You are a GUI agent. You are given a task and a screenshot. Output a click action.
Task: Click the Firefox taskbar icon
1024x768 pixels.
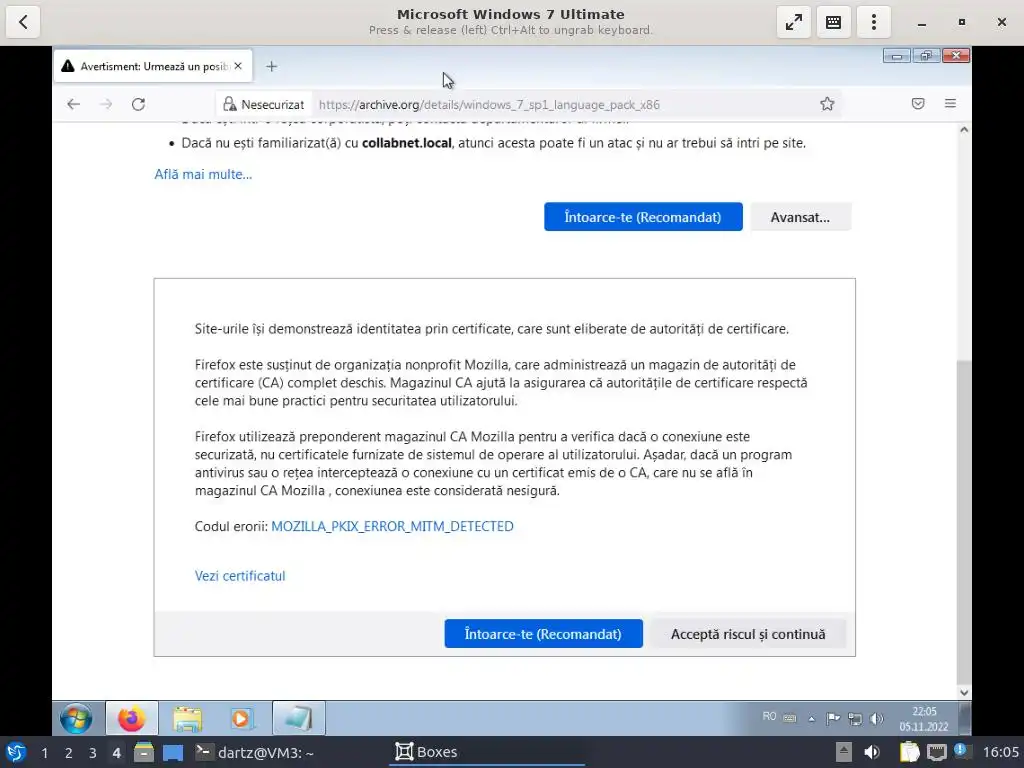131,718
